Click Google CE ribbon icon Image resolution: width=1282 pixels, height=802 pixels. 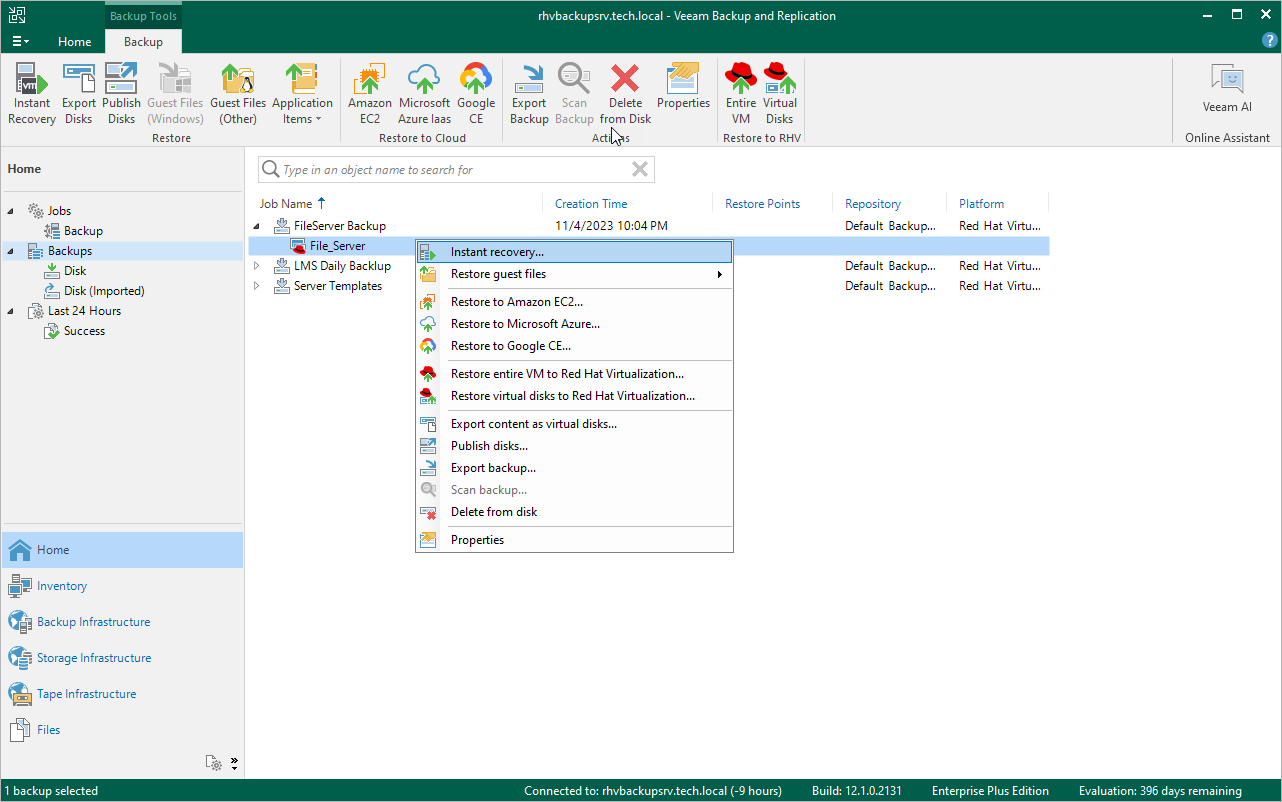pyautogui.click(x=476, y=94)
